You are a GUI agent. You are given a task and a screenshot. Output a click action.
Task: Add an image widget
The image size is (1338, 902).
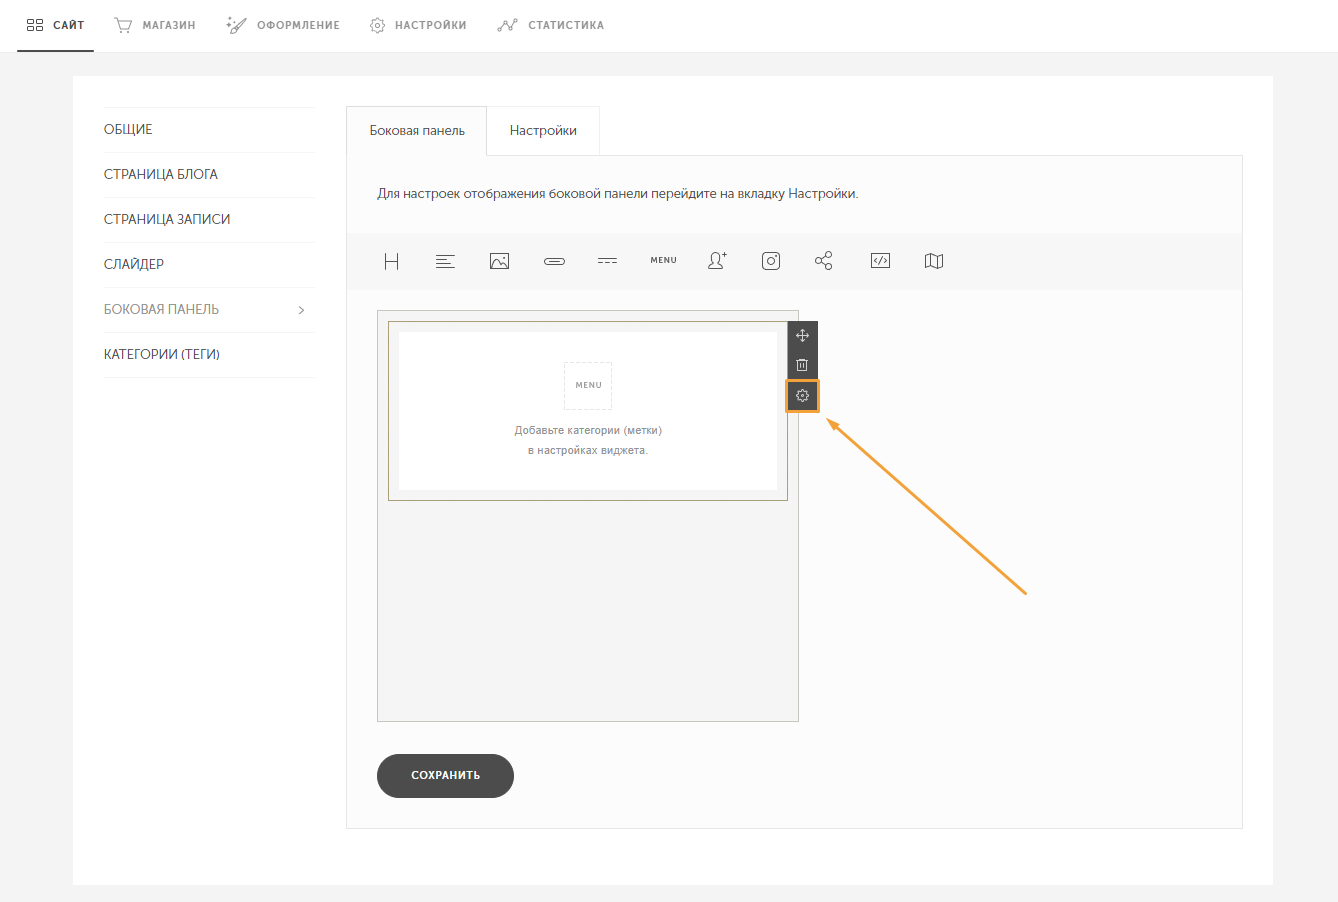[x=499, y=261]
